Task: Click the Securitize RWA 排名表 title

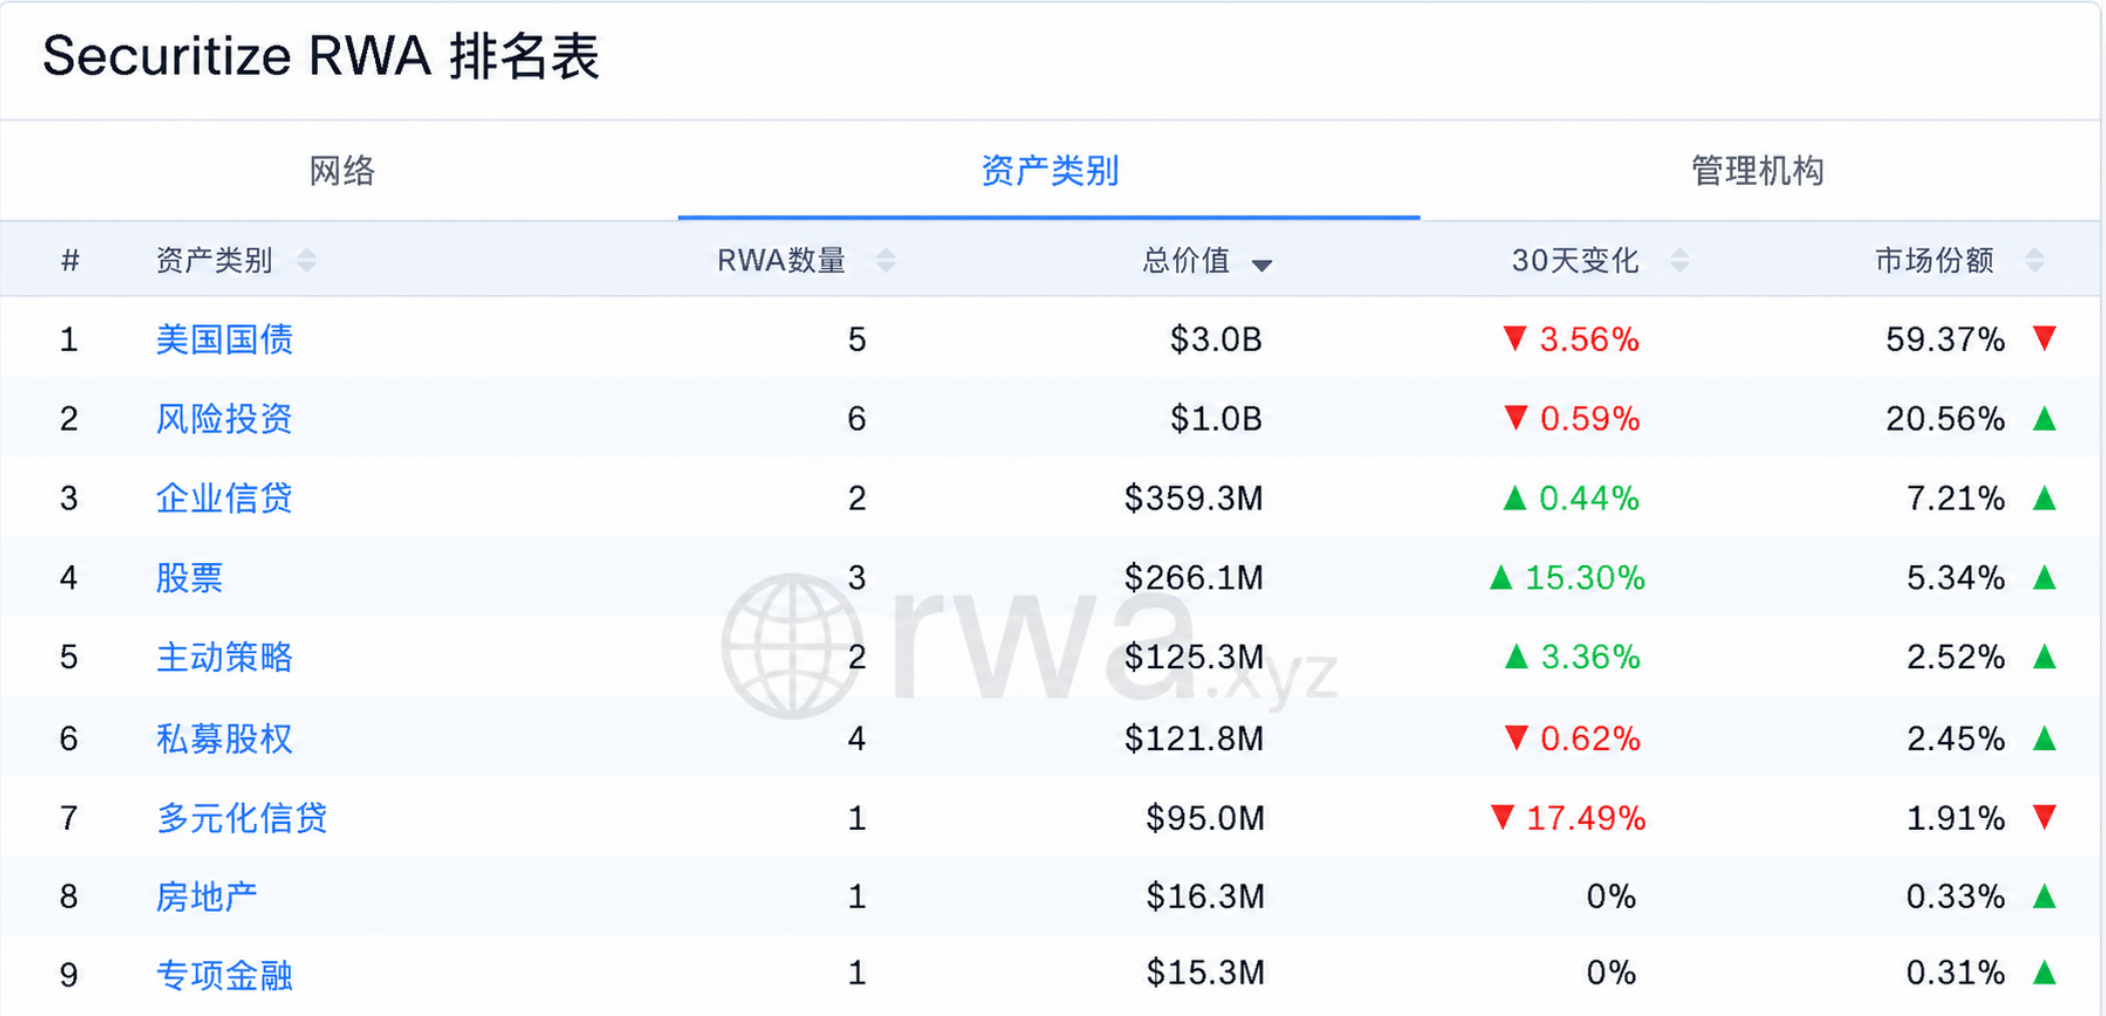Action: pyautogui.click(x=321, y=56)
